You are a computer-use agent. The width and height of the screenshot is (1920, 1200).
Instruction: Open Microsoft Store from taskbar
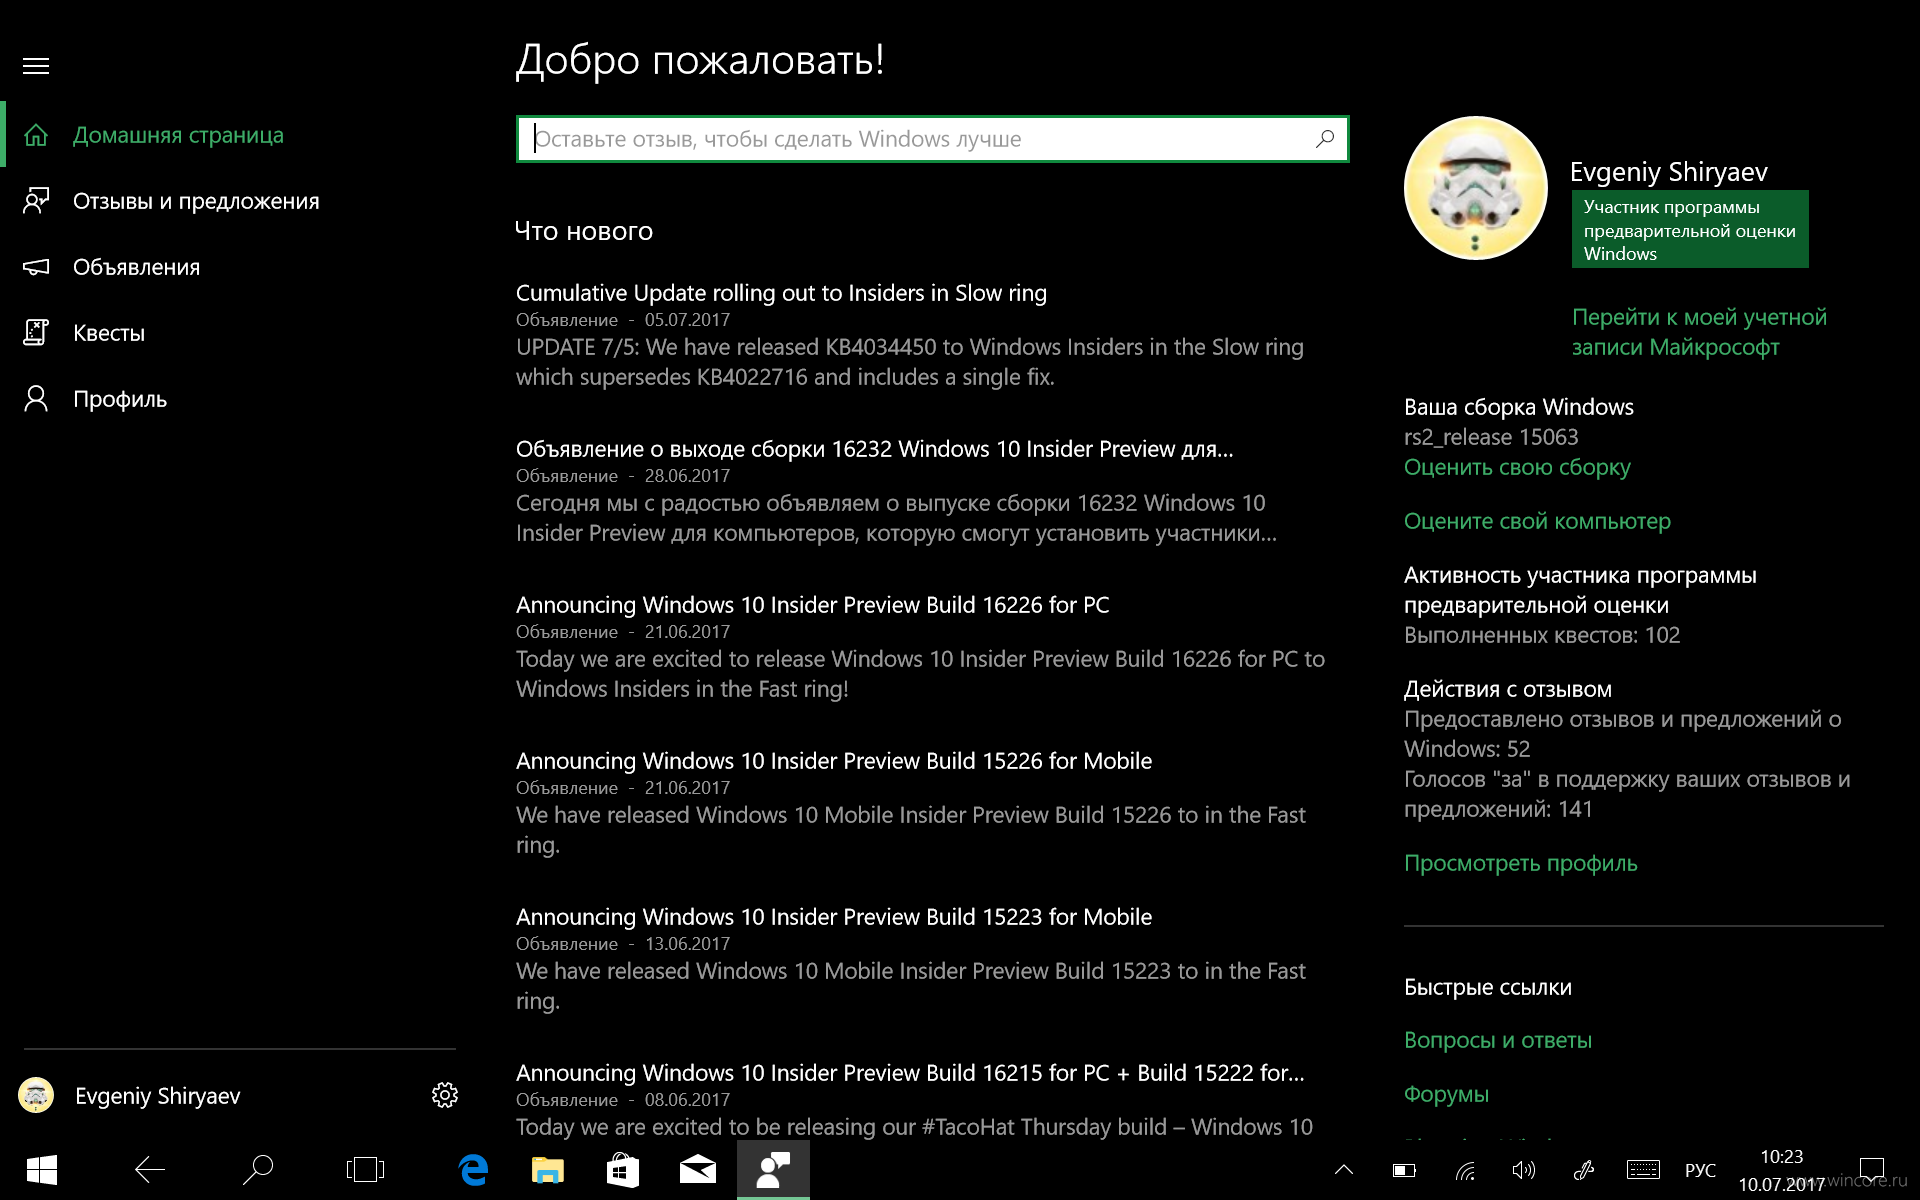click(623, 1169)
